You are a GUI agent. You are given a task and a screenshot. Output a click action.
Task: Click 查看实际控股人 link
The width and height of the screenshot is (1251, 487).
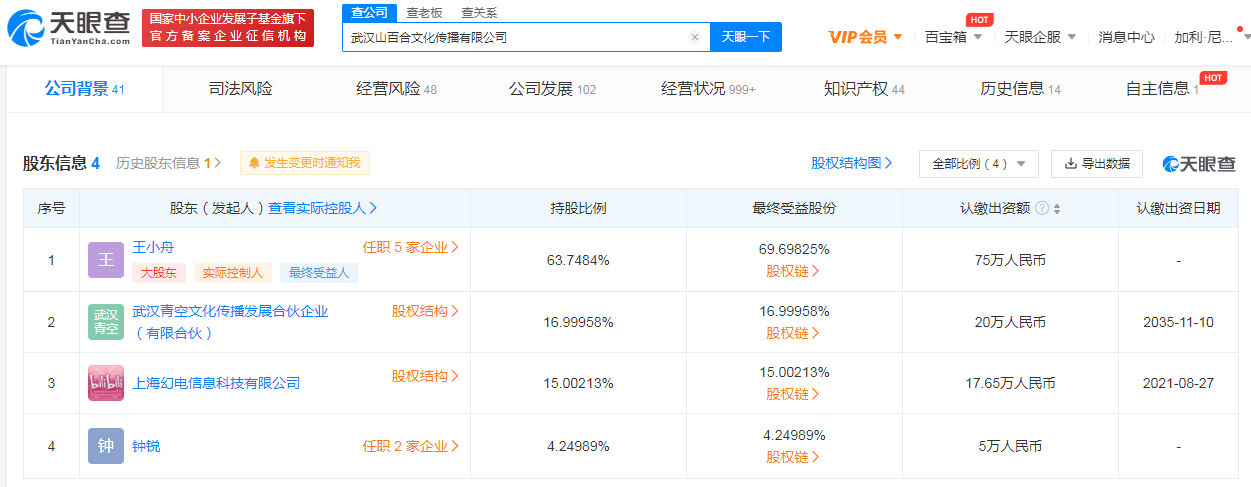[322, 208]
